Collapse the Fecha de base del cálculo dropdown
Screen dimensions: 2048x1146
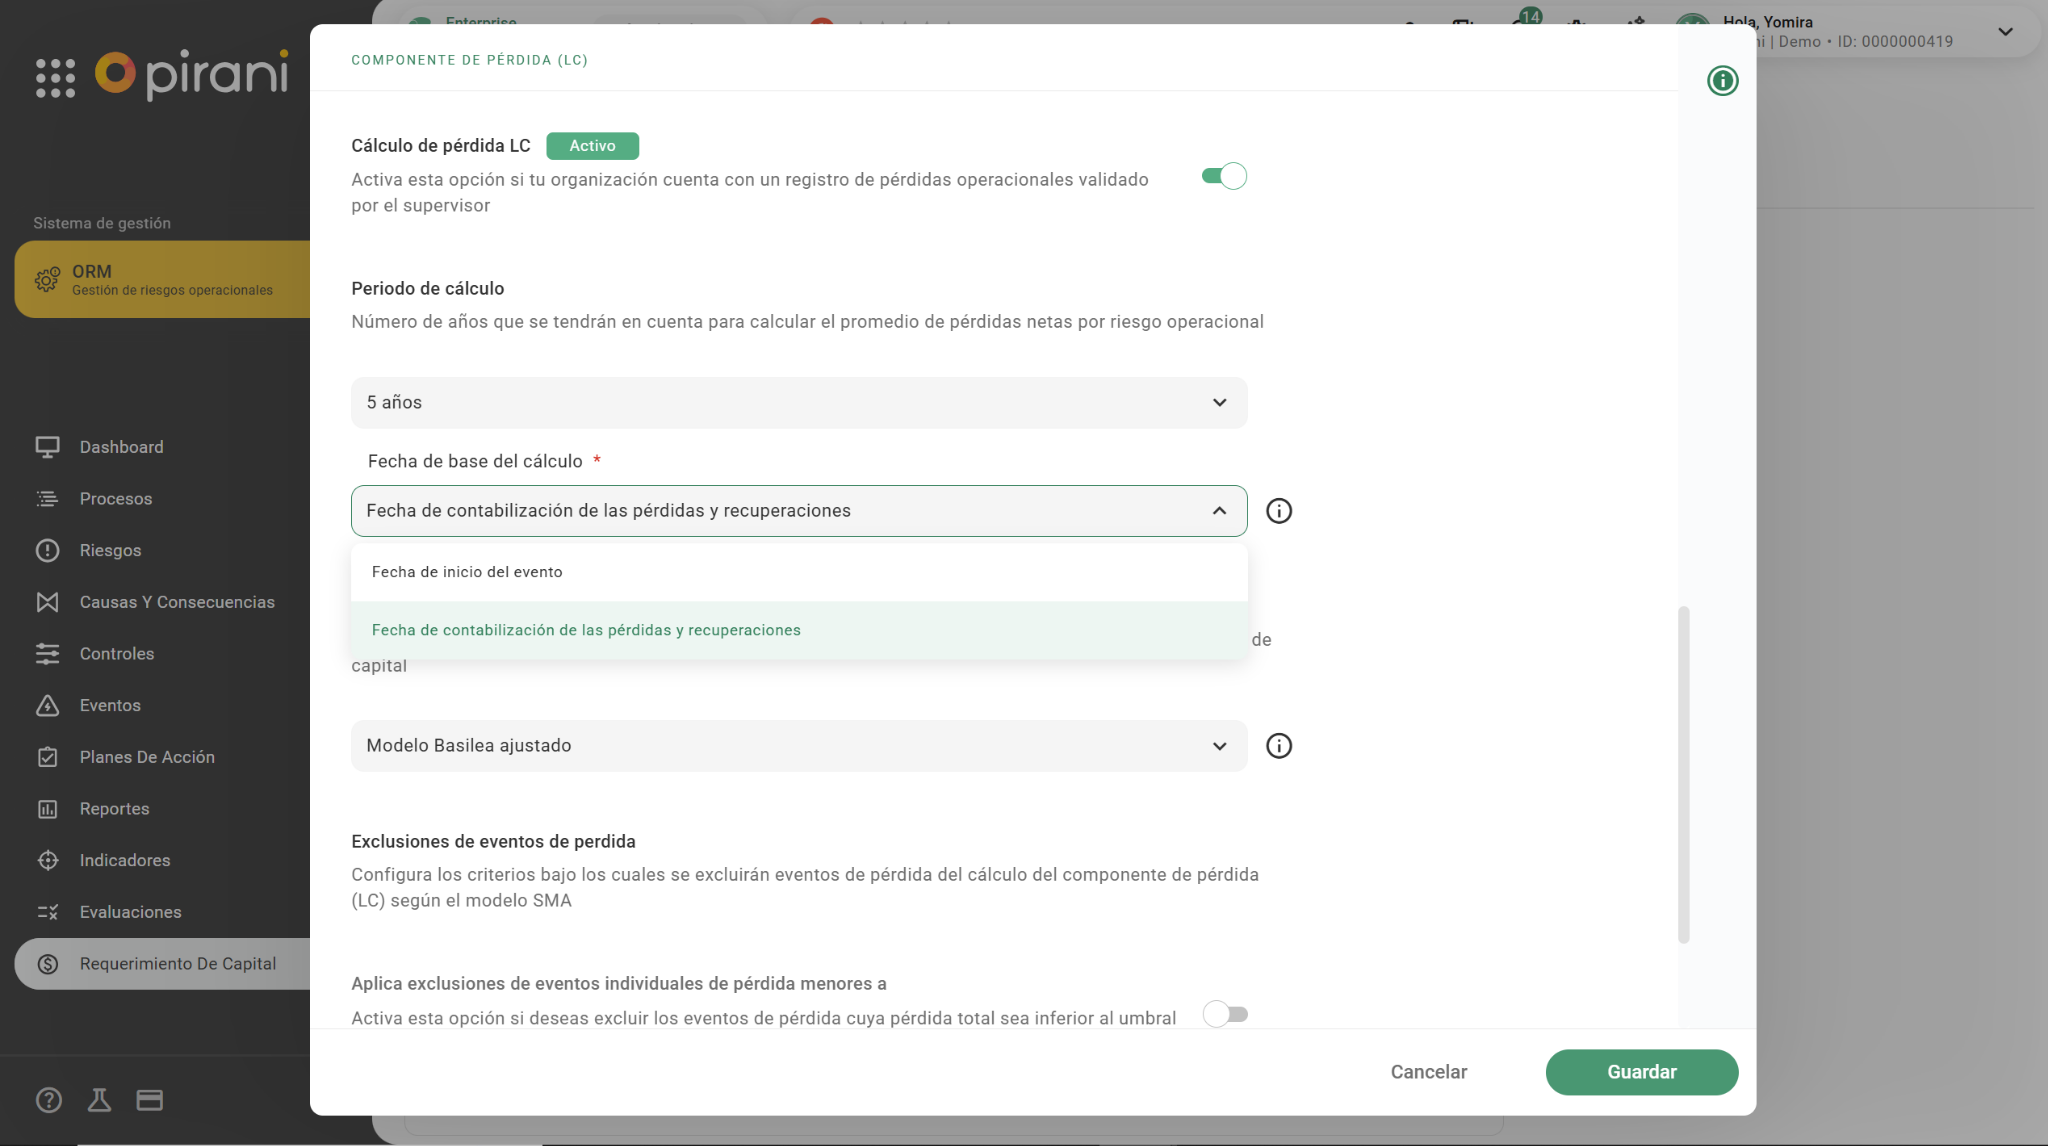click(1219, 511)
